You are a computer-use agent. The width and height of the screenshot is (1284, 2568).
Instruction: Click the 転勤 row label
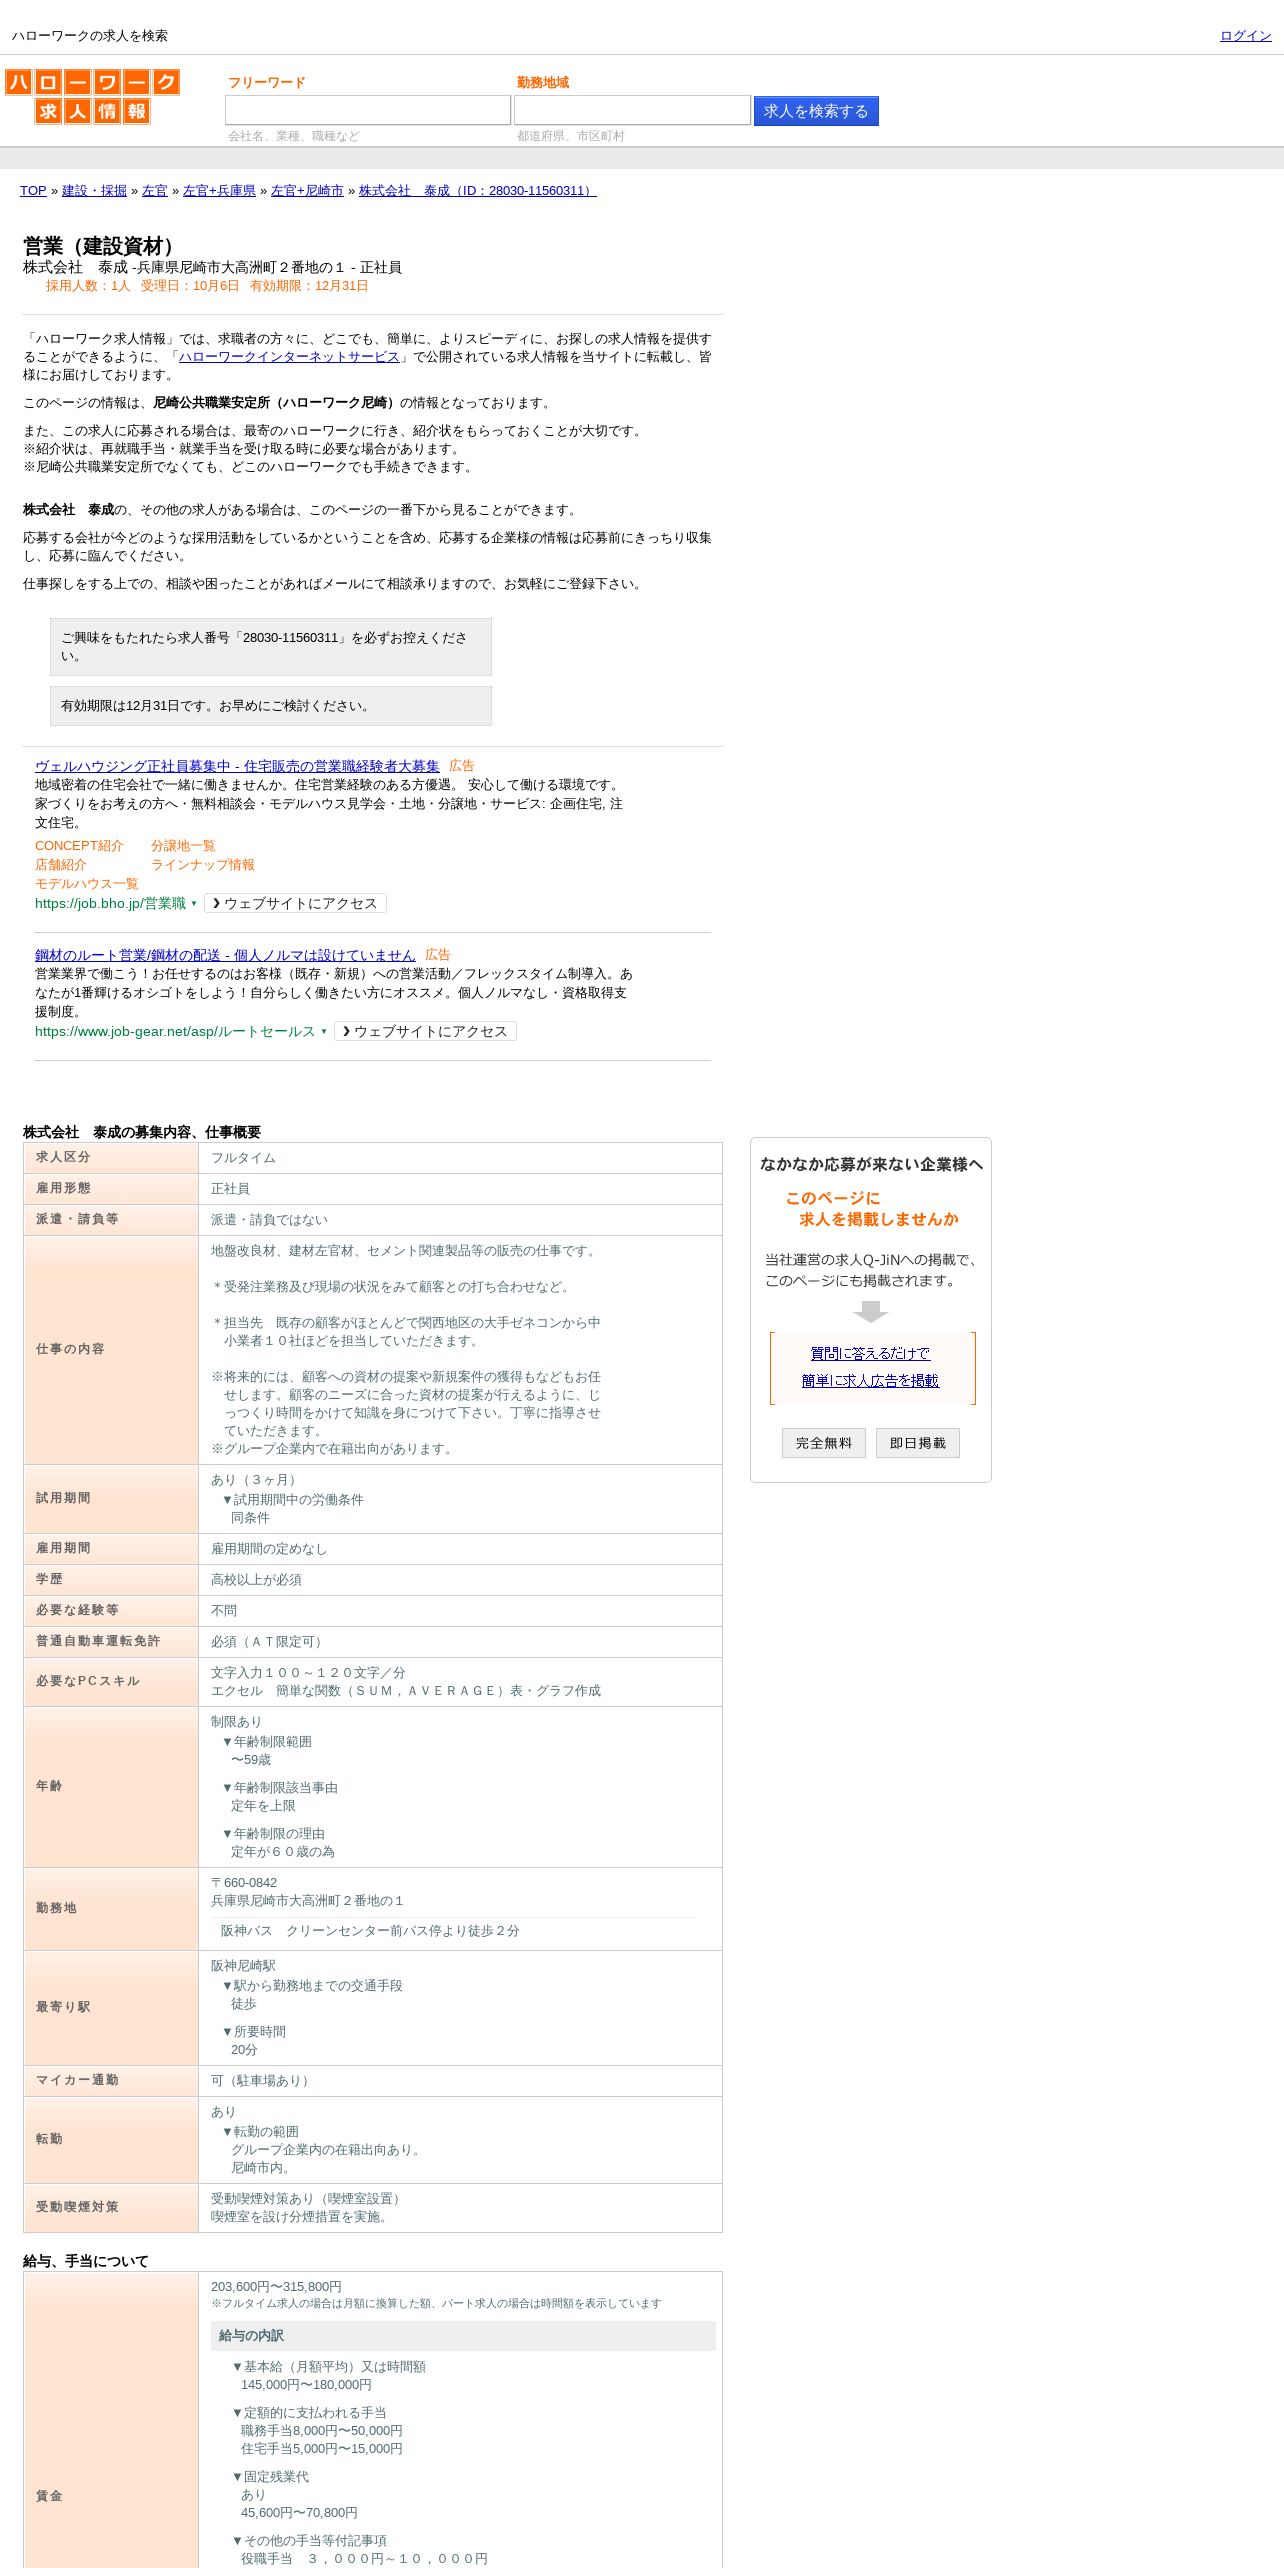pyautogui.click(x=49, y=2139)
